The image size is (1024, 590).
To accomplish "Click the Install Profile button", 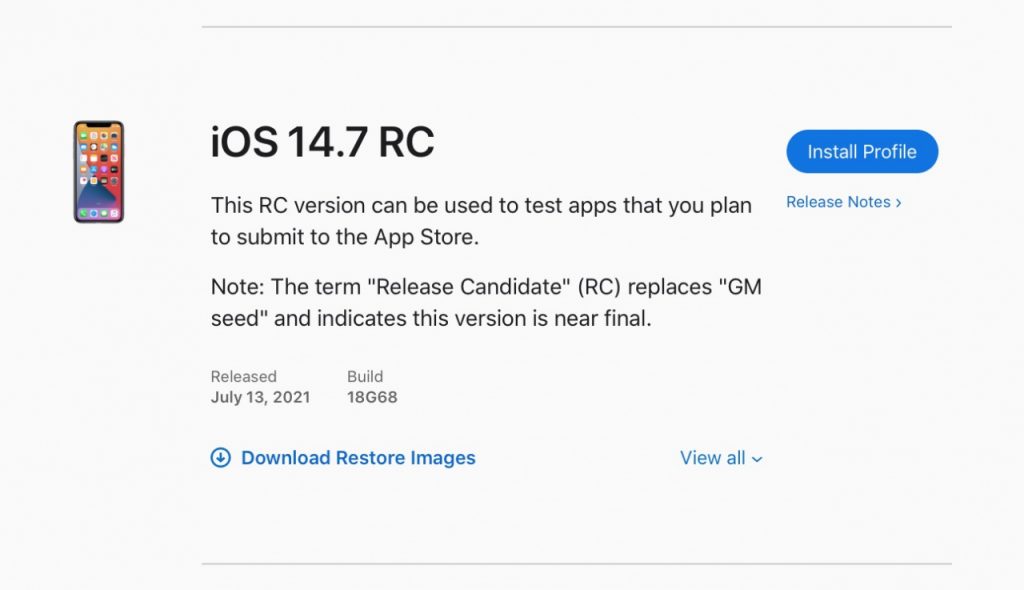I will click(x=862, y=151).
